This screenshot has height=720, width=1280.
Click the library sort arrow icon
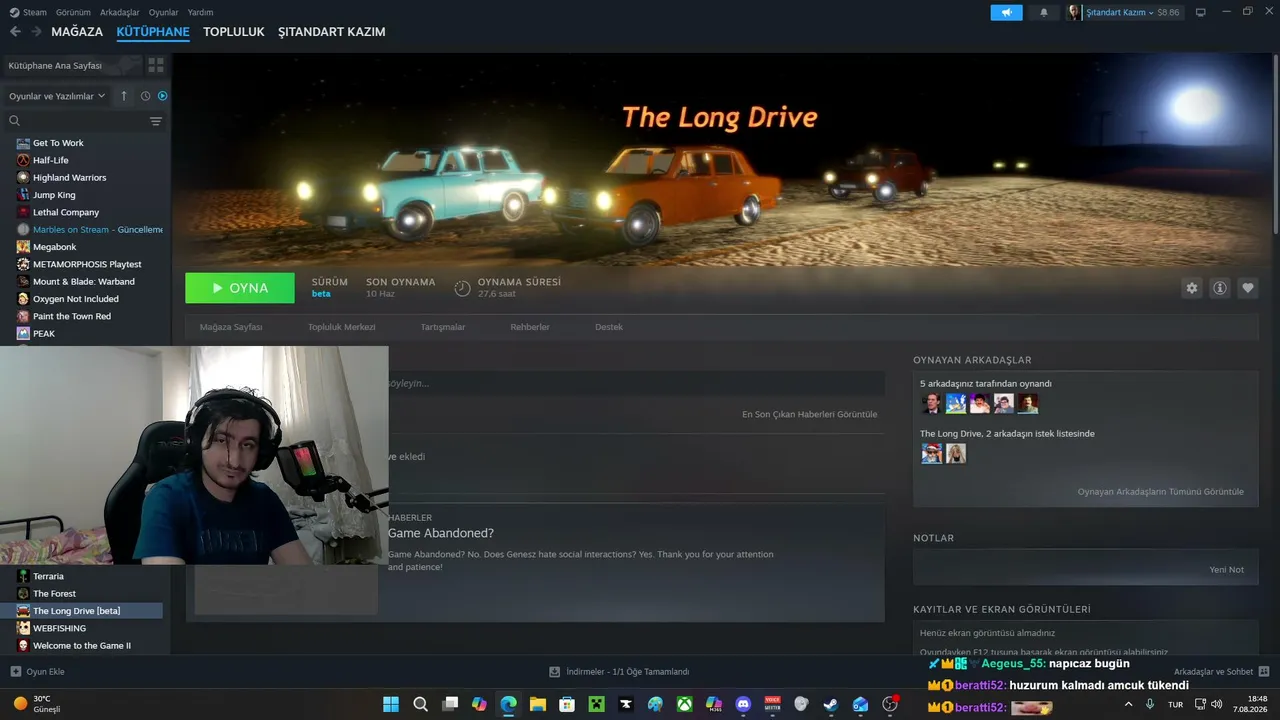coord(124,96)
